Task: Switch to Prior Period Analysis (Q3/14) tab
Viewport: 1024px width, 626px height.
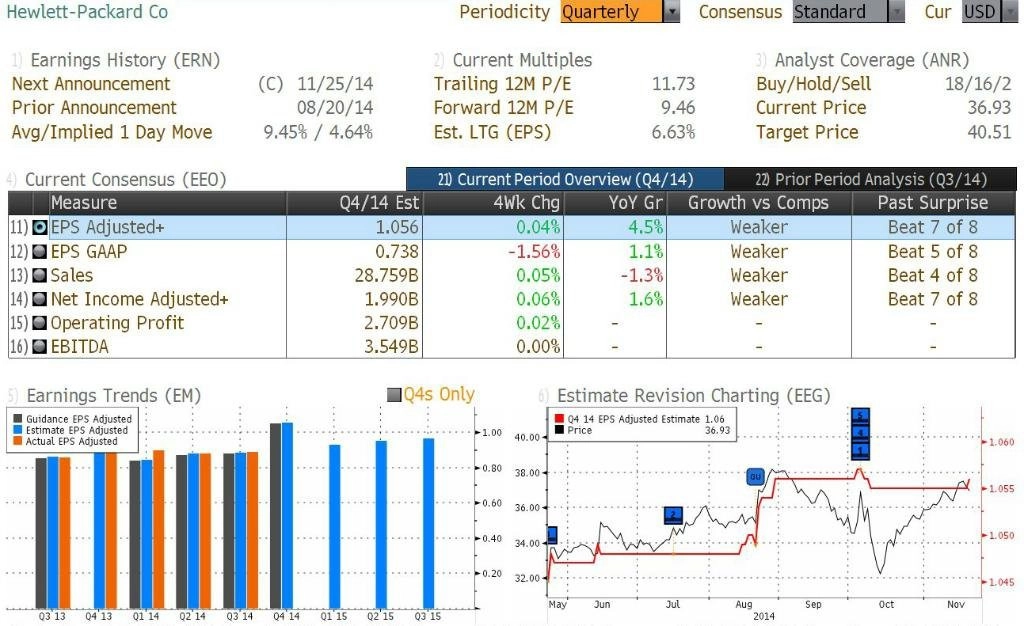Action: [x=871, y=180]
